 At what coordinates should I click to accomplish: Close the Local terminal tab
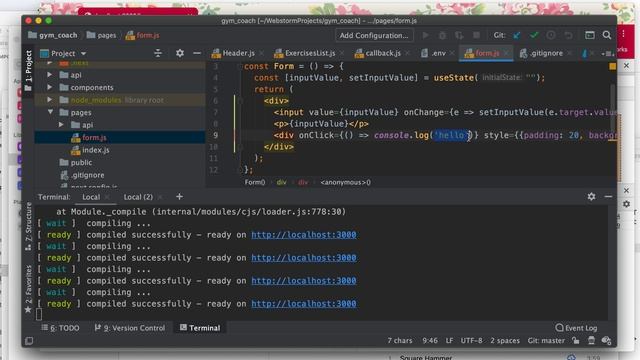tap(107, 197)
